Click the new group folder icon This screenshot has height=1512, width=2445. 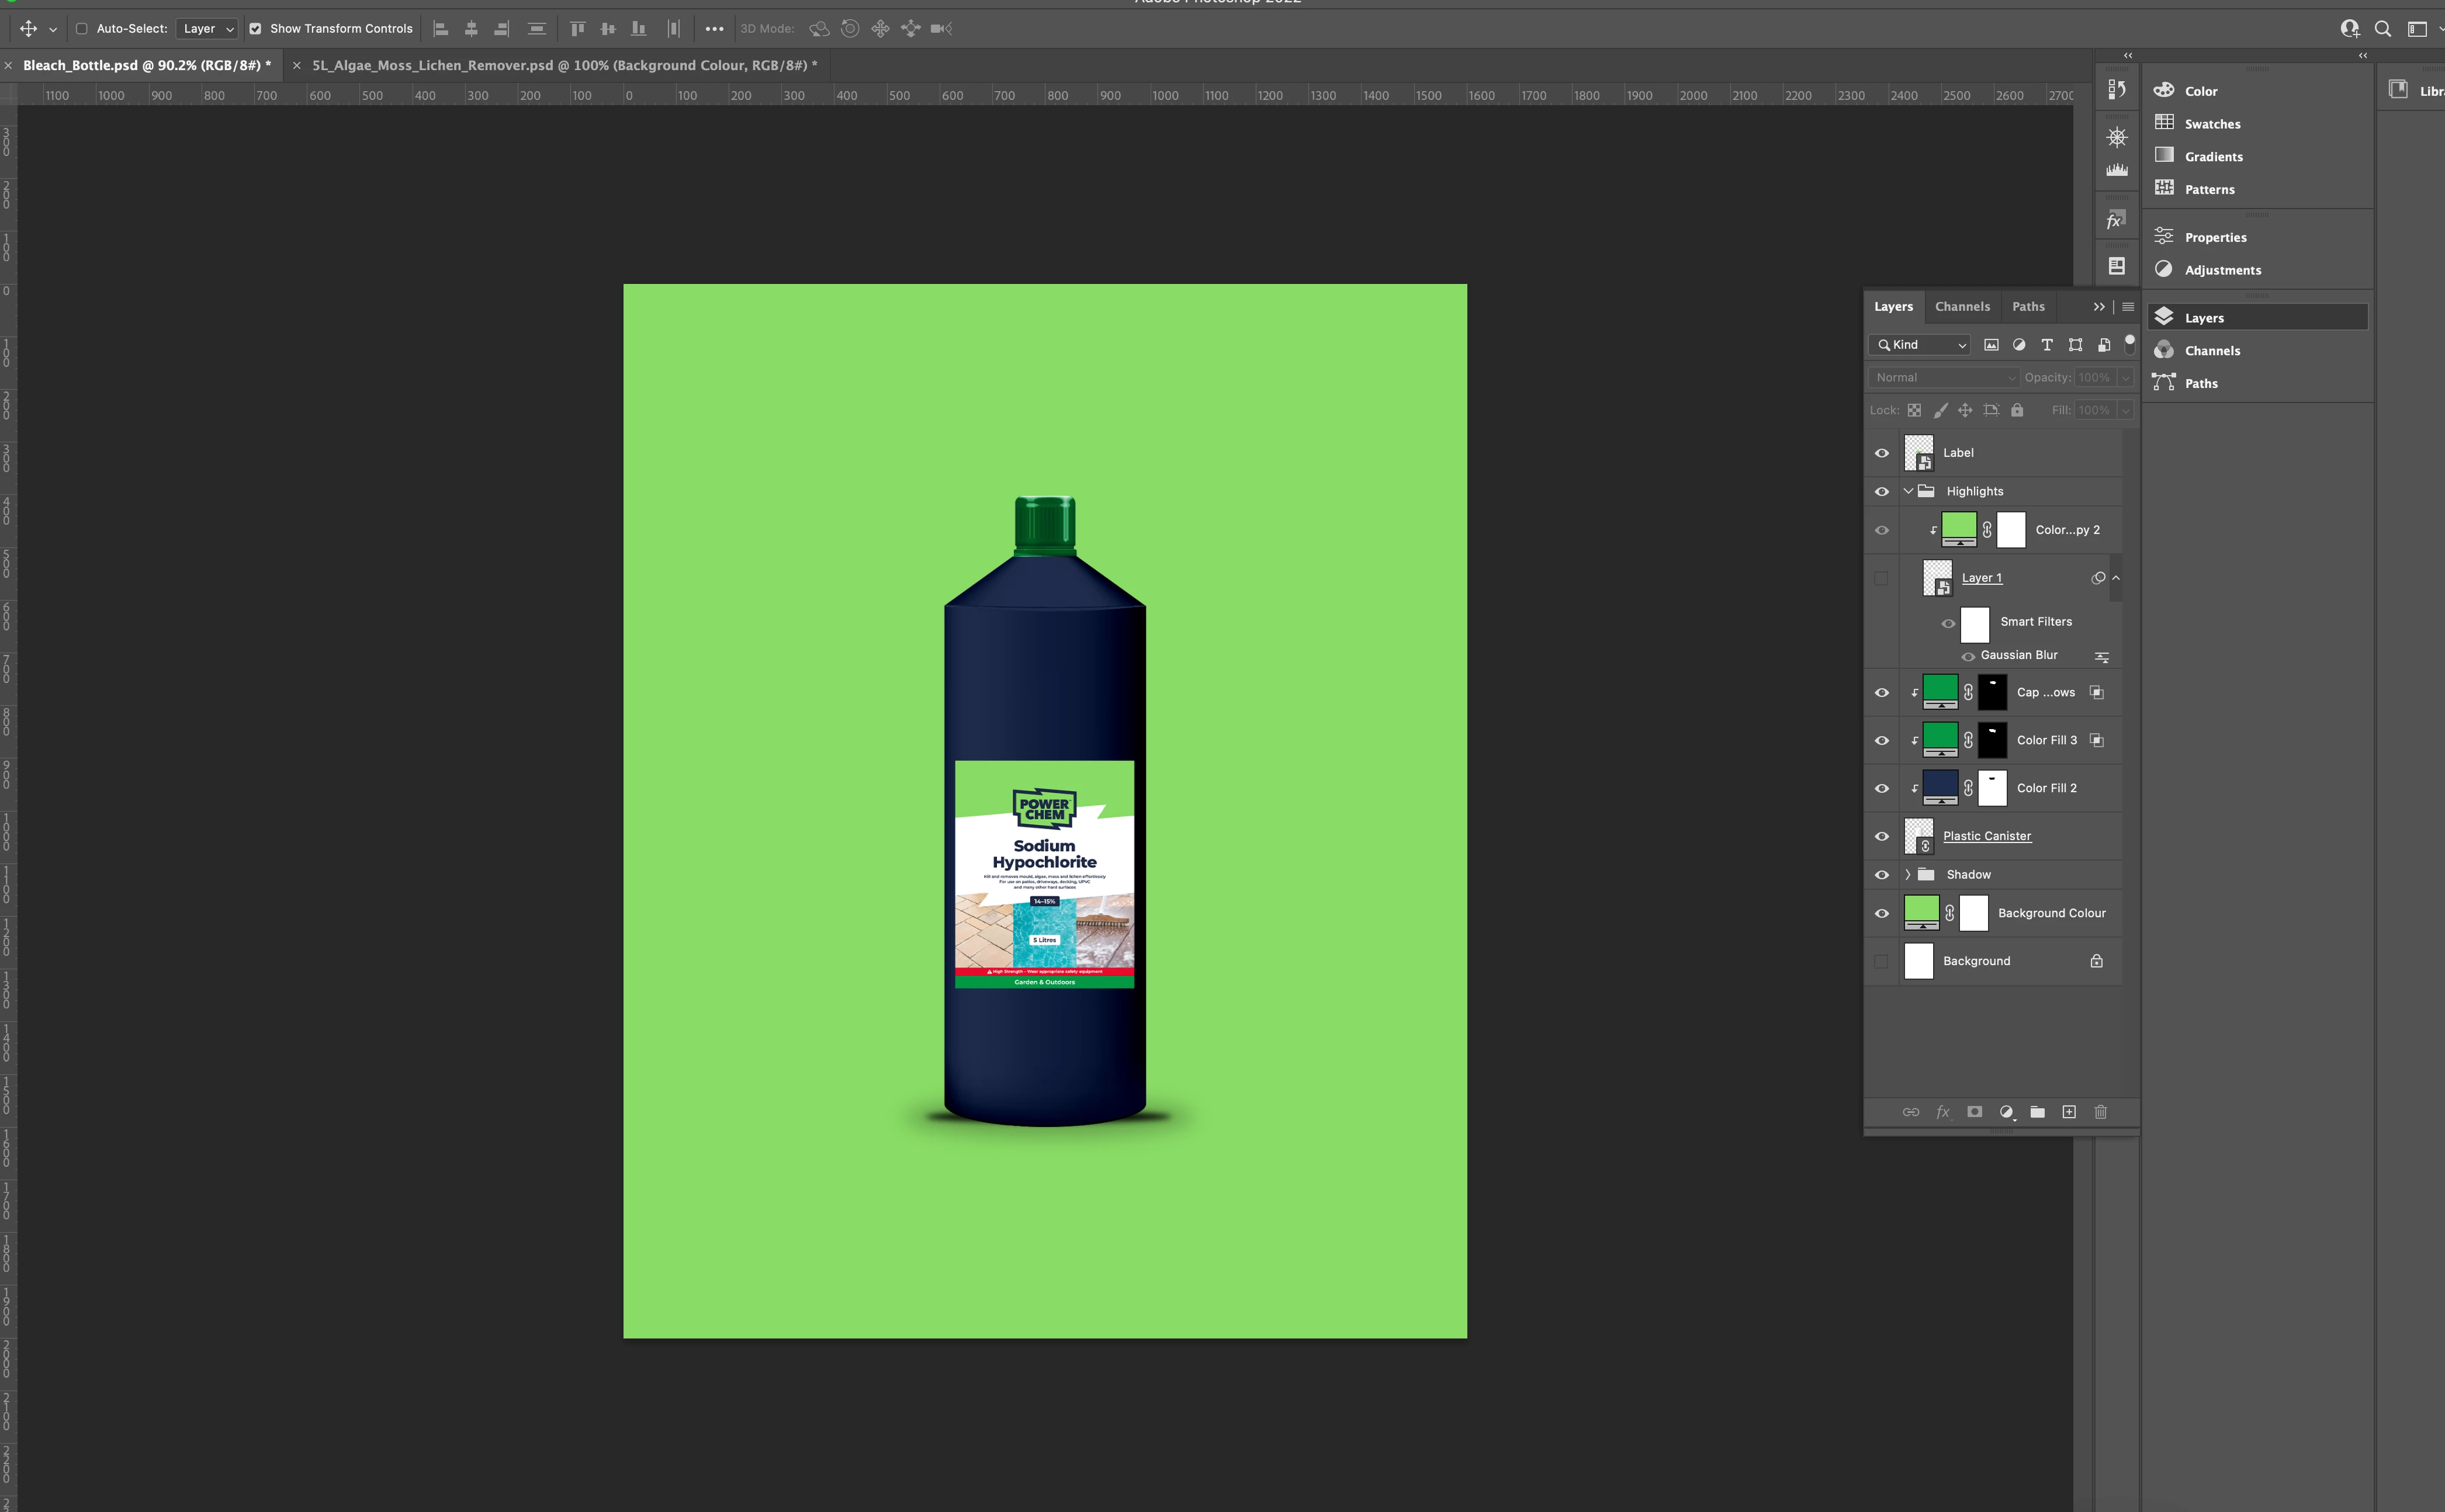pos(2037,1112)
